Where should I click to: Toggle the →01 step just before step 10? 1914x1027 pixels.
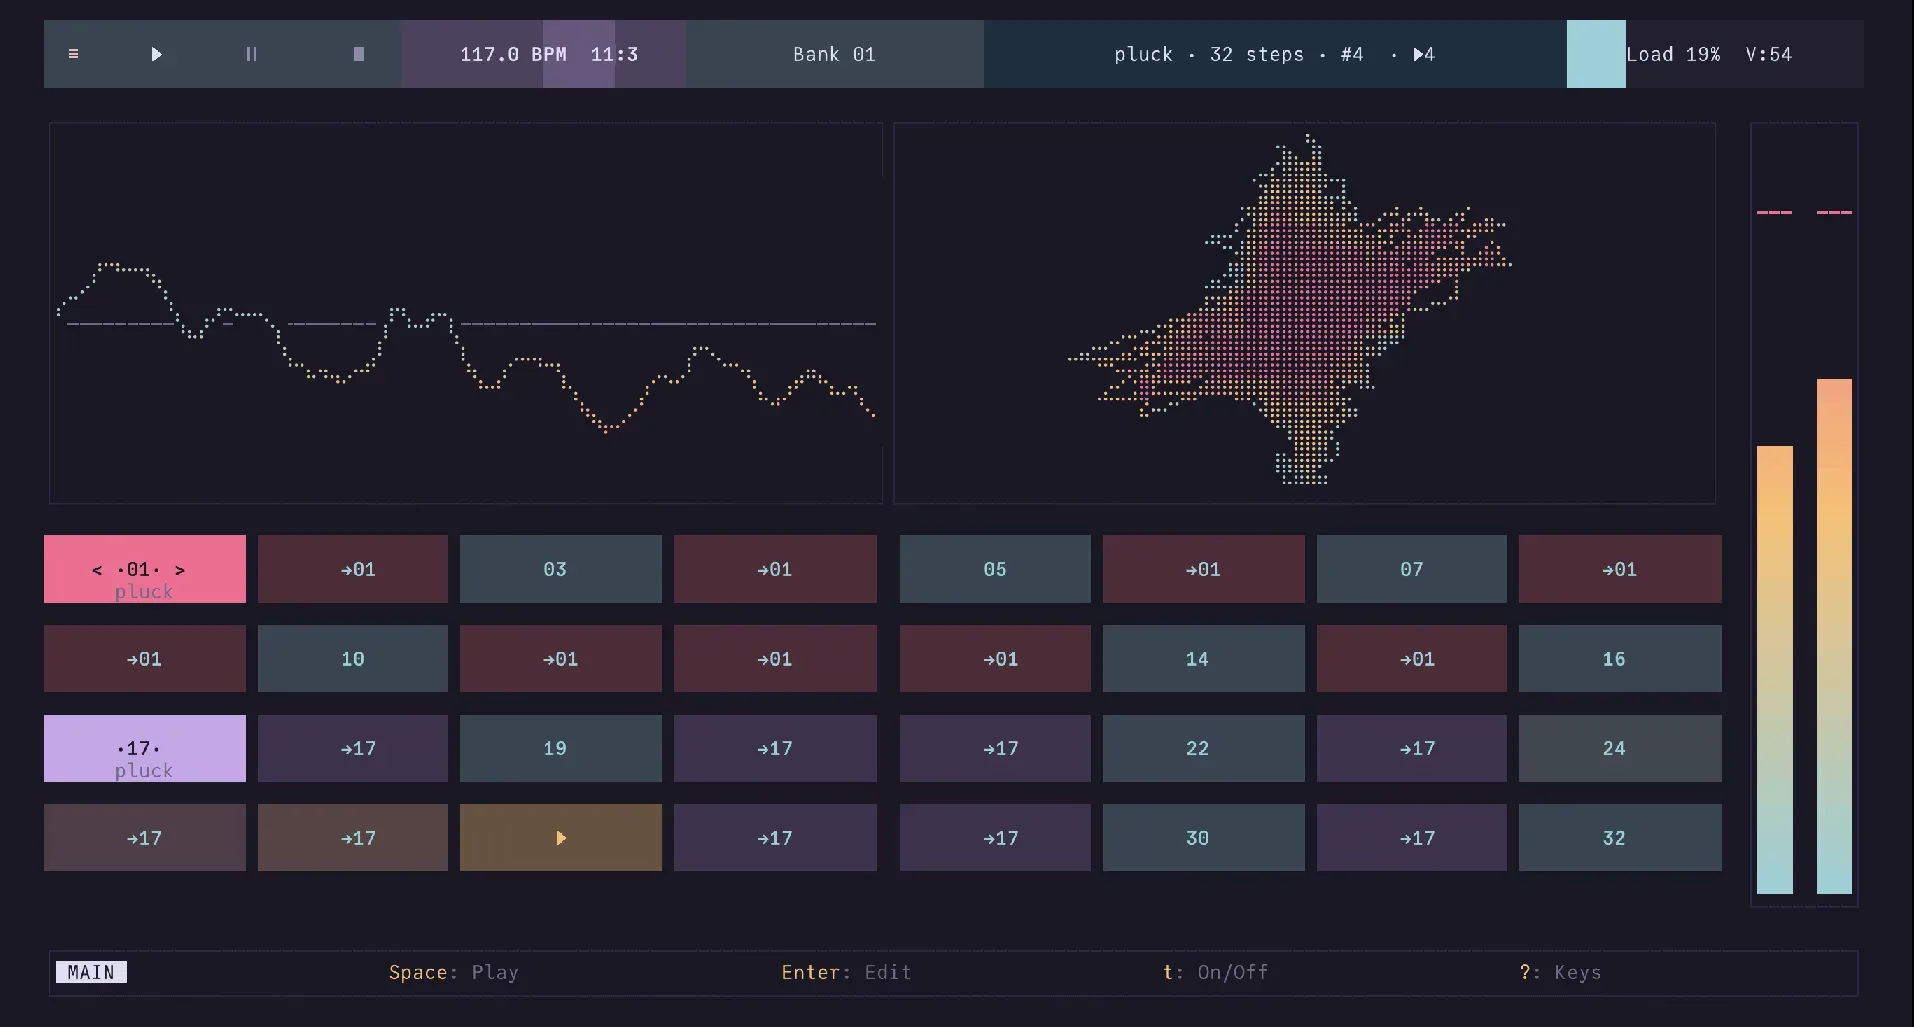145,659
